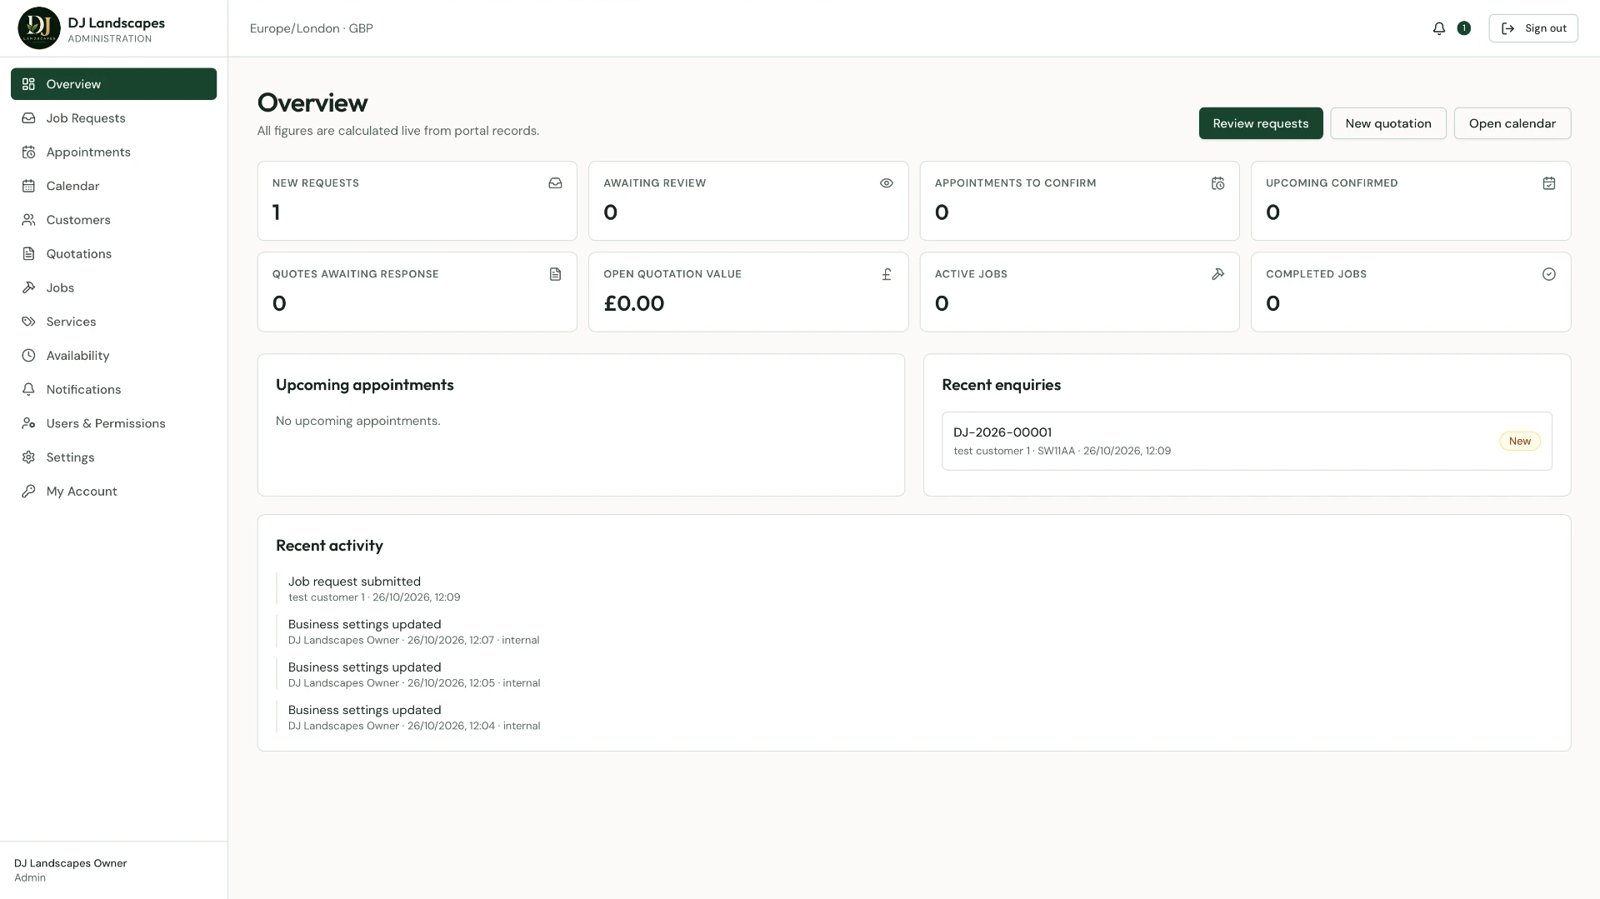Click the No upcoming appointments text
The height and width of the screenshot is (899, 1600).
click(x=357, y=421)
